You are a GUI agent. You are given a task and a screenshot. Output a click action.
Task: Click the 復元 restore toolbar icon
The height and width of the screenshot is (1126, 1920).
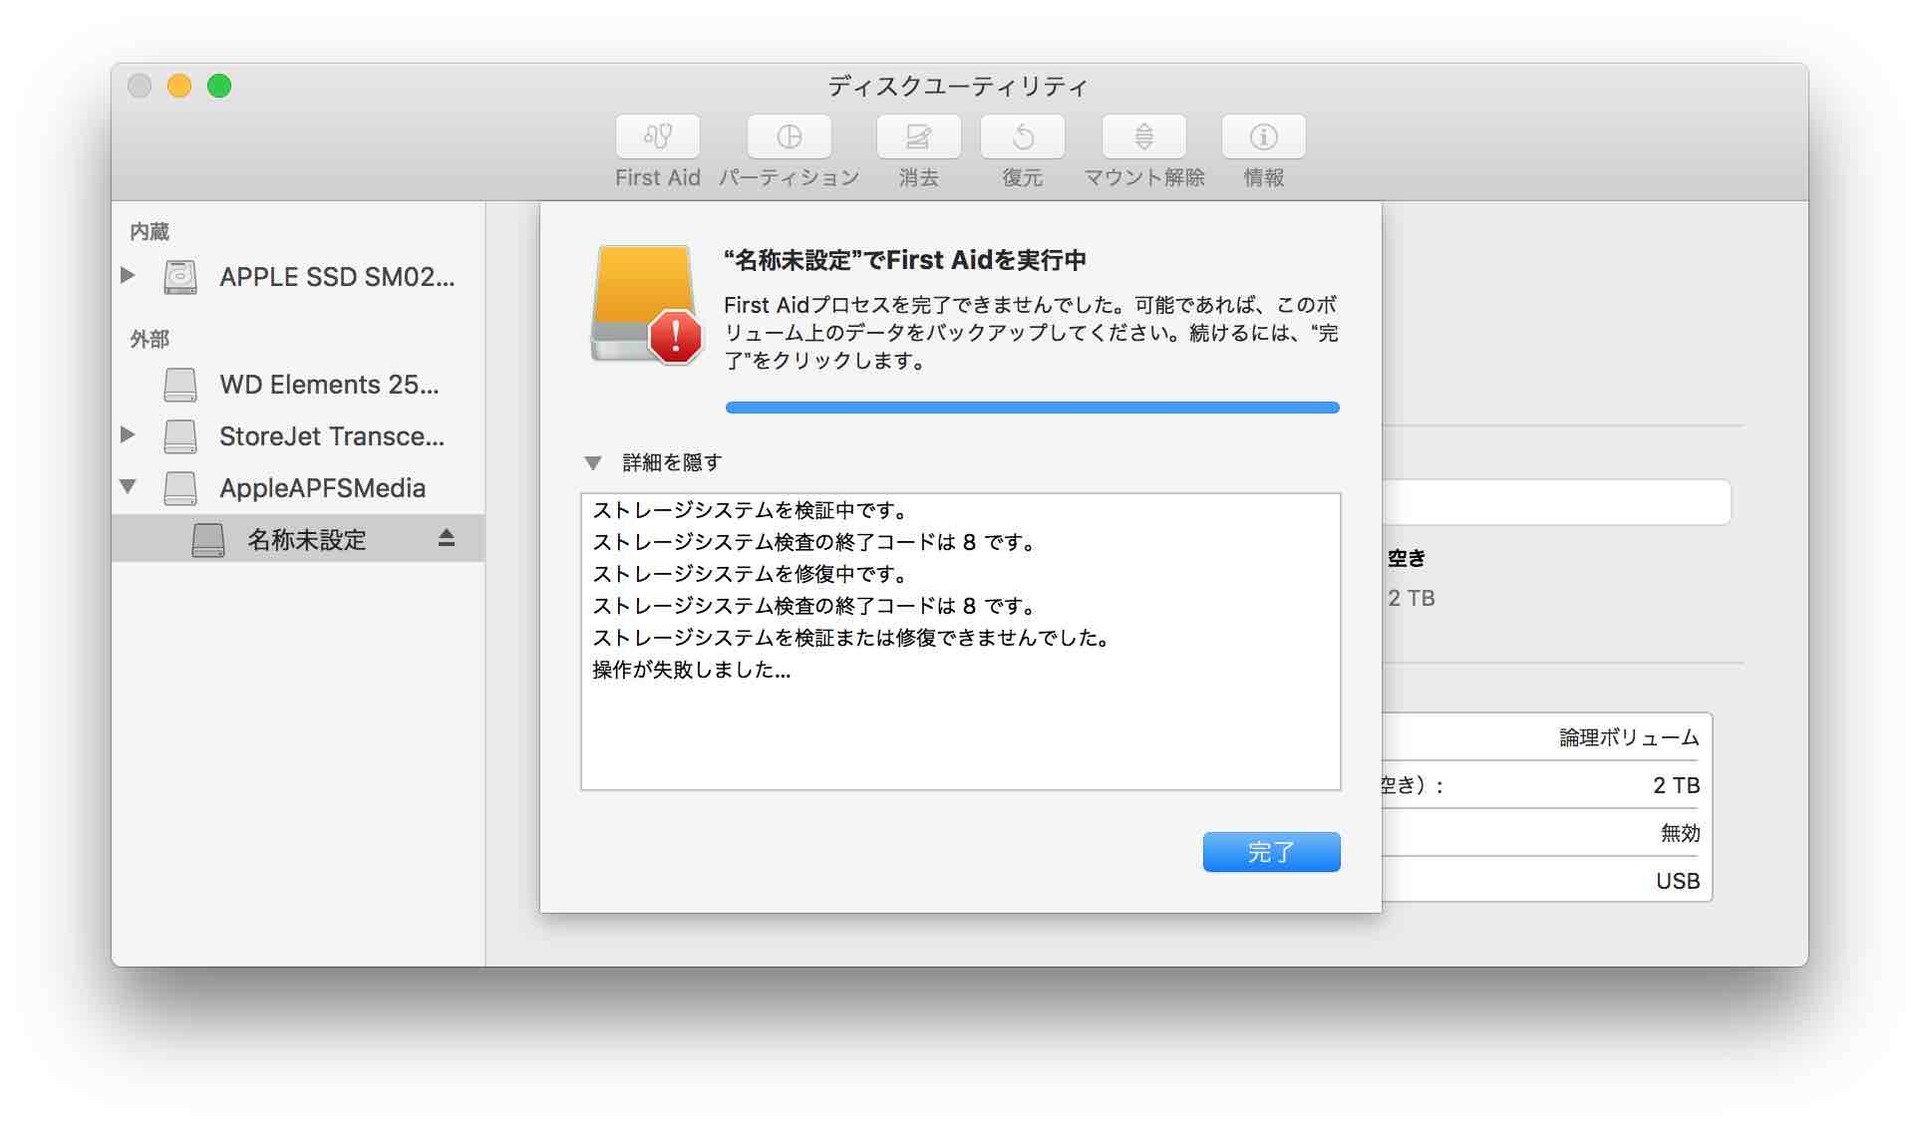pyautogui.click(x=1022, y=136)
